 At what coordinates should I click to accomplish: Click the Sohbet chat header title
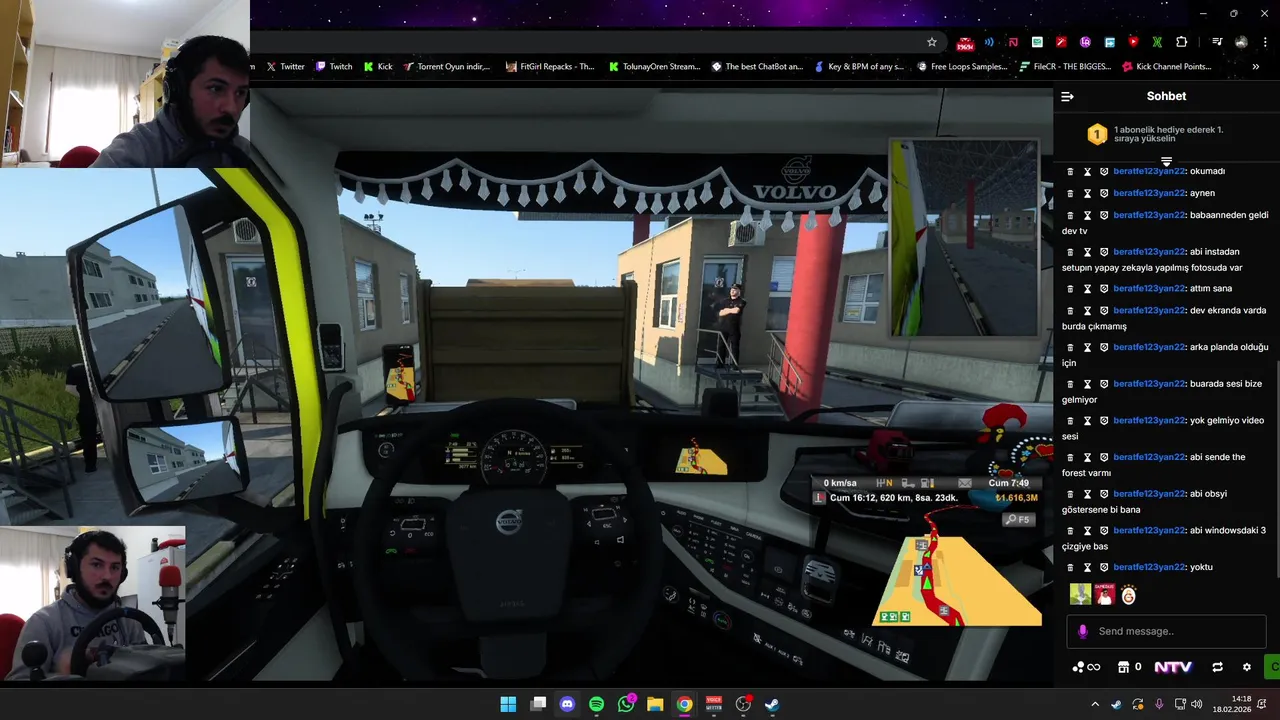(x=1166, y=96)
